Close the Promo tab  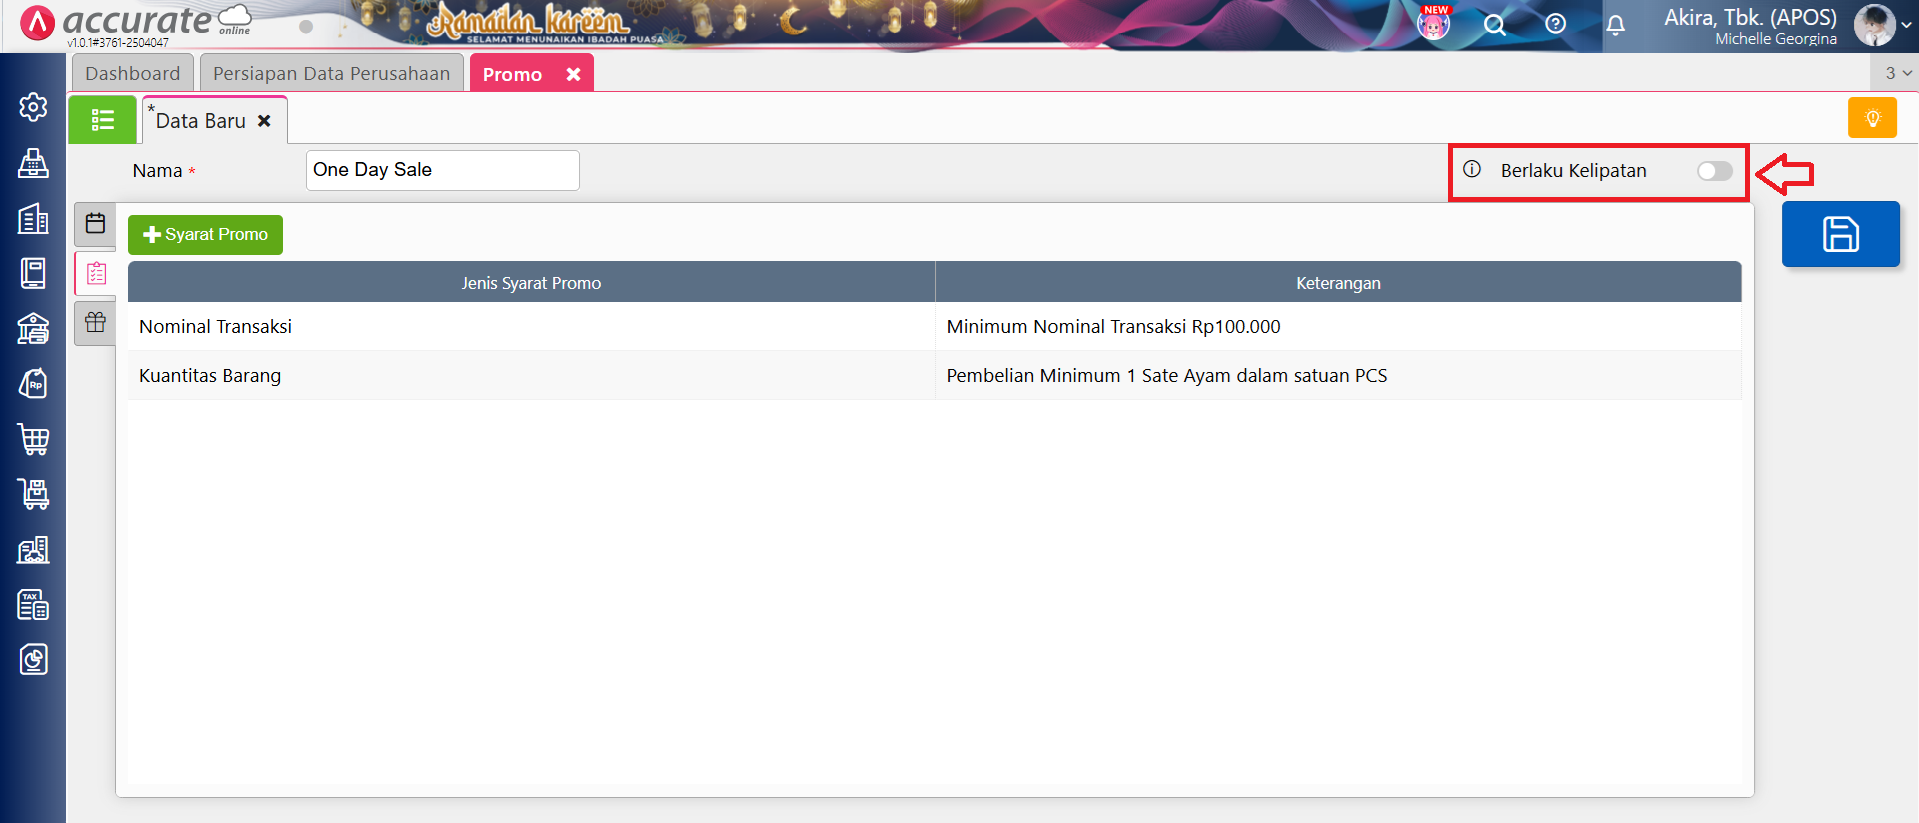coord(573,75)
